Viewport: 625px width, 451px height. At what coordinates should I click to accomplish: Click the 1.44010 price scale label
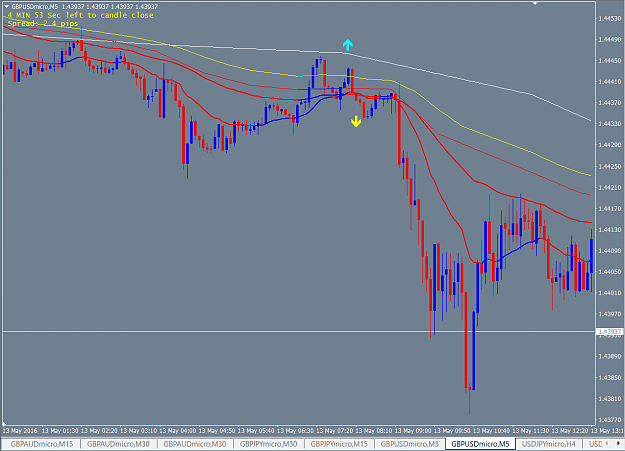click(x=610, y=293)
